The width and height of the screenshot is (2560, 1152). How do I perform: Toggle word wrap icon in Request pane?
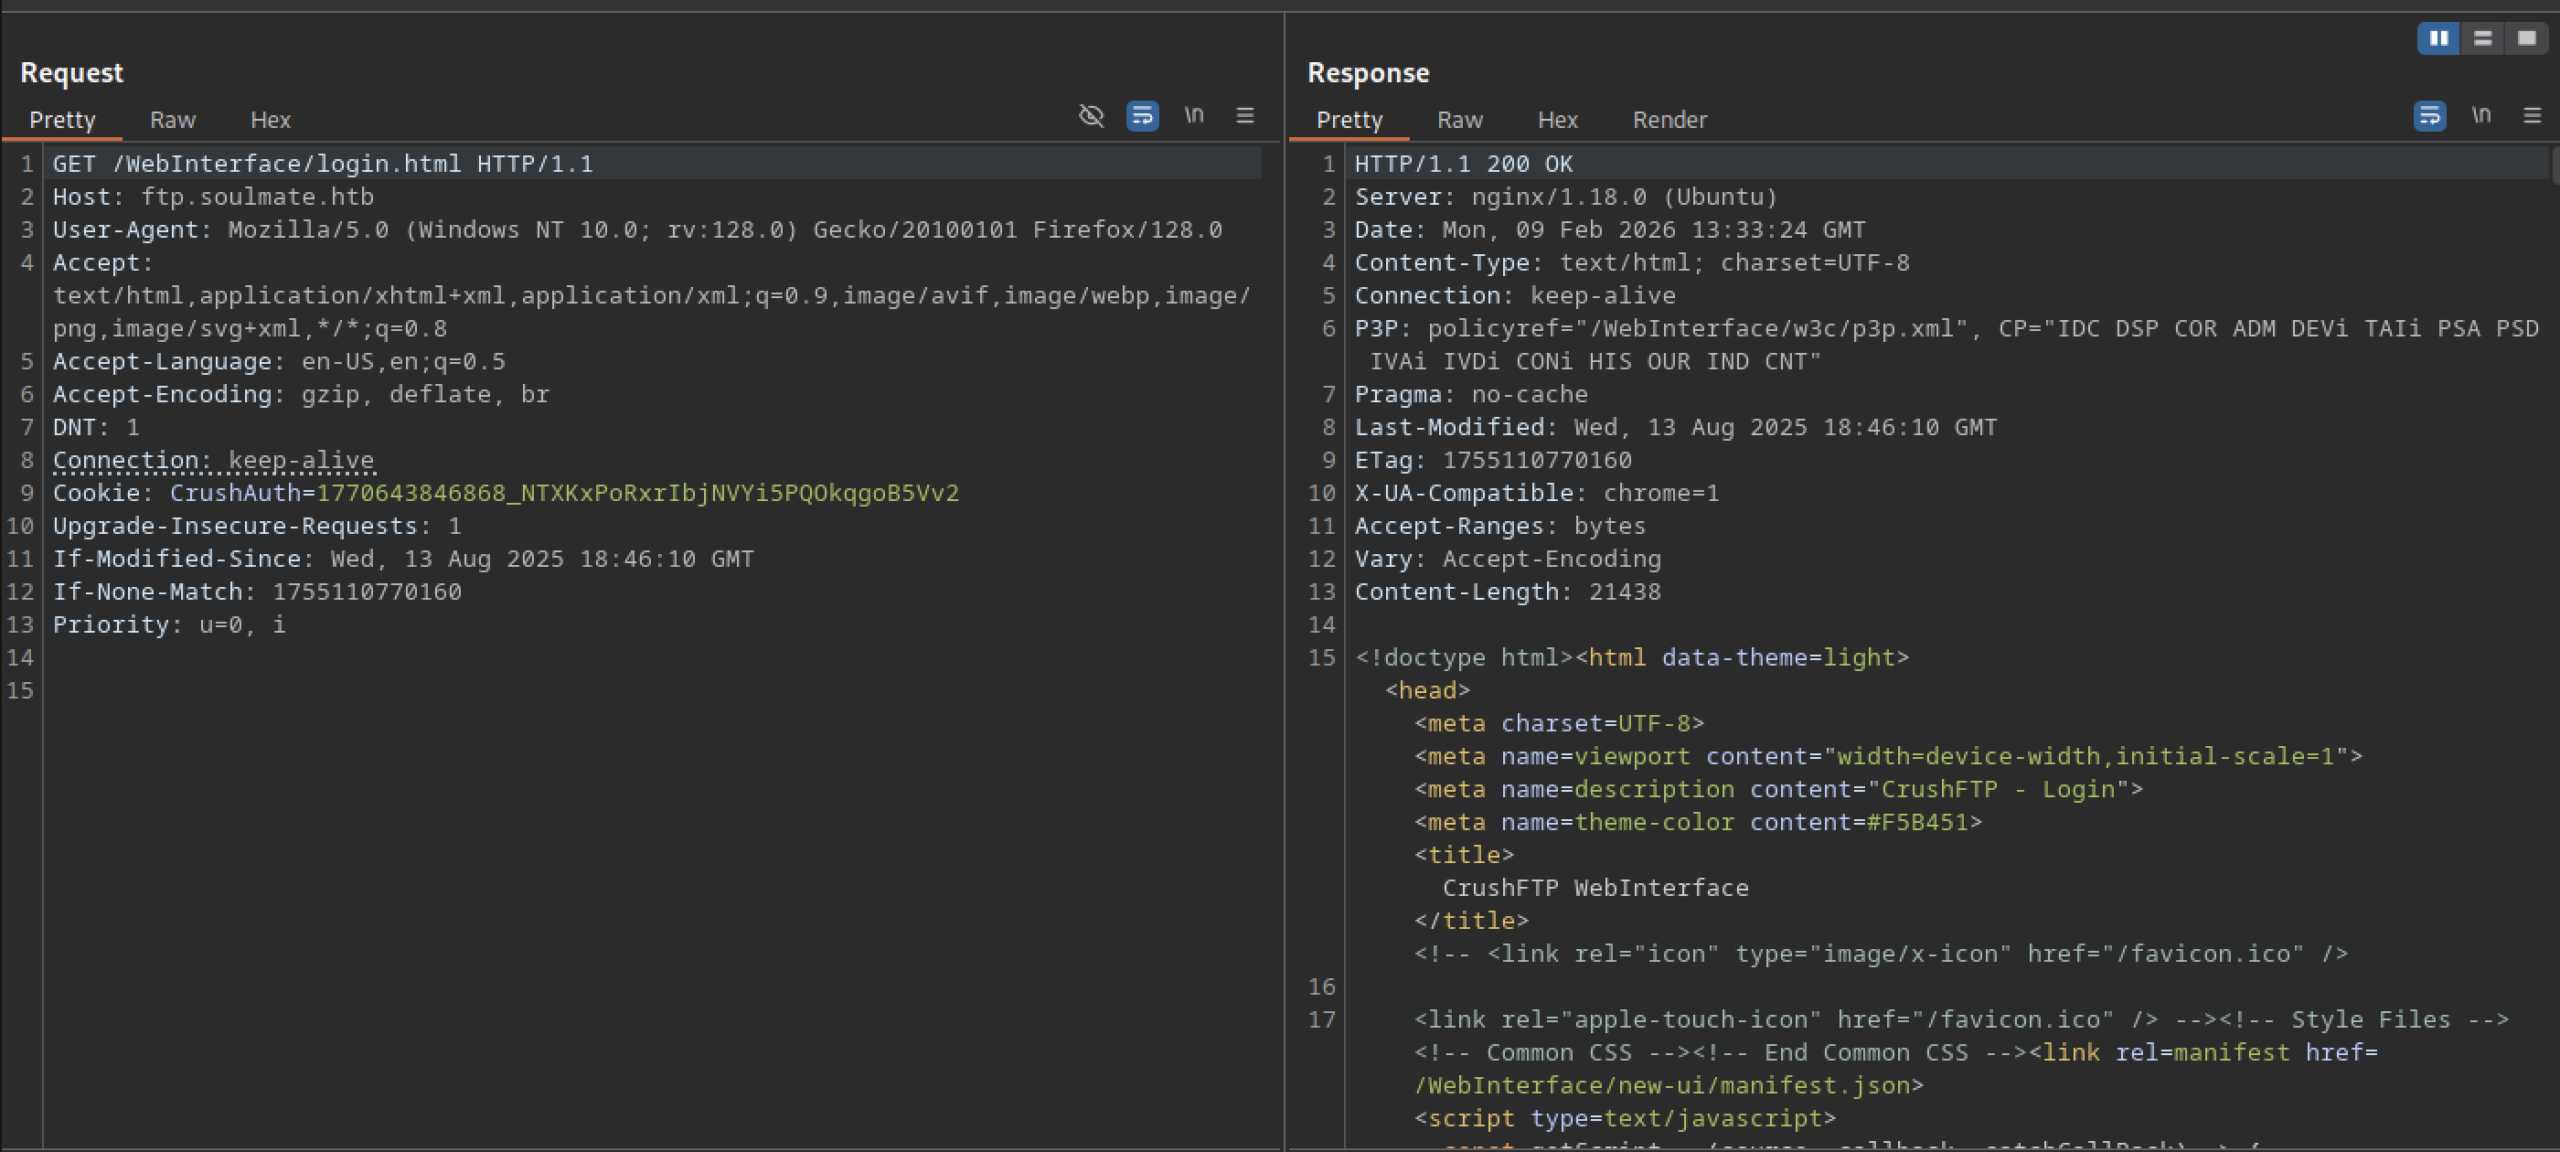[x=1142, y=116]
